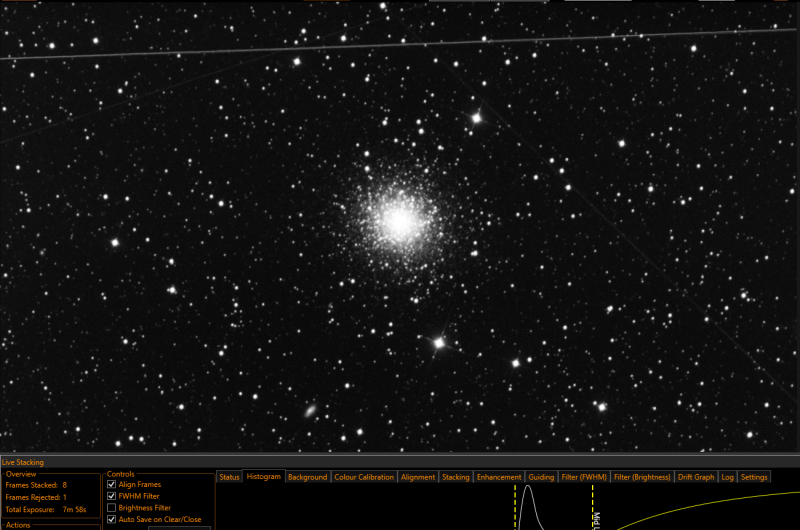Screen dimensions: 800x530
Task: Click the globular cluster core in the preview
Action: pos(400,222)
